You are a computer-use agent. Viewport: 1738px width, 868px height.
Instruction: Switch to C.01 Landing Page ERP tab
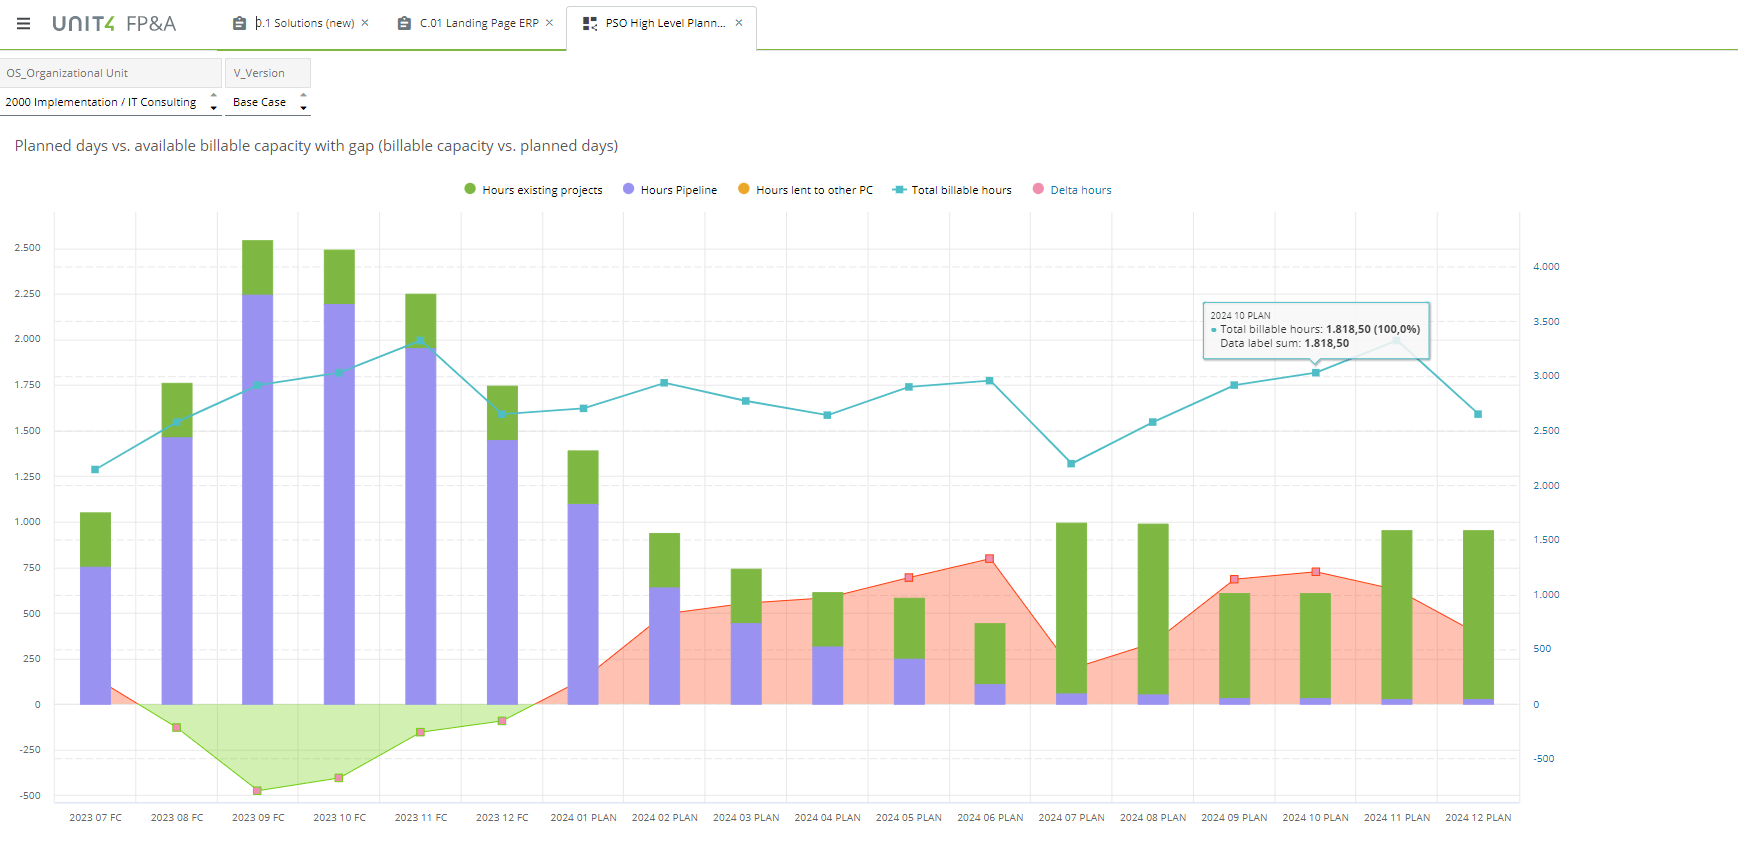[478, 23]
